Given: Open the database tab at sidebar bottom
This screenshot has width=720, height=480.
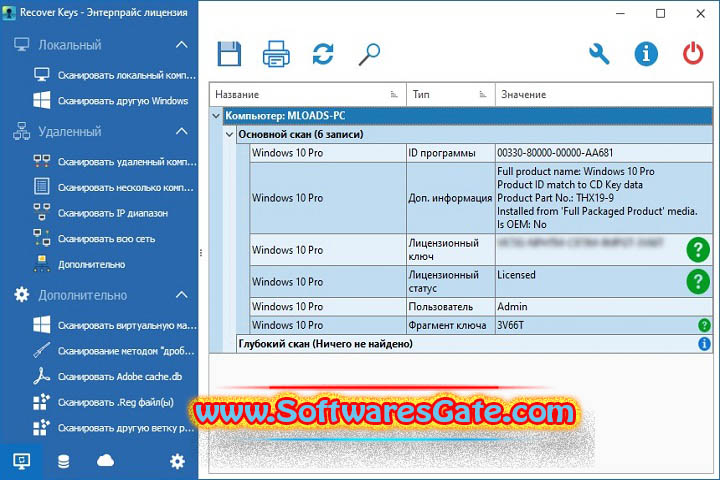Looking at the screenshot, I should (x=64, y=461).
